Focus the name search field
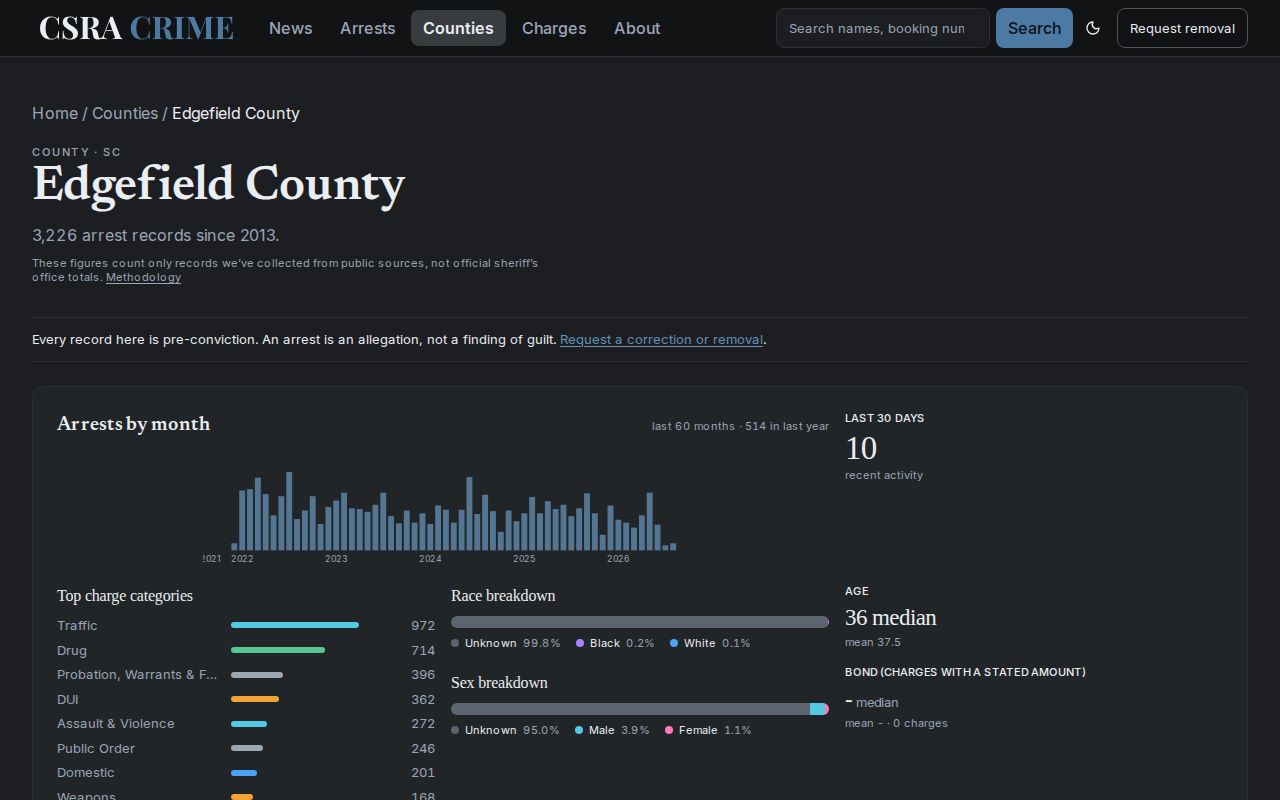1280x800 pixels. [883, 28]
